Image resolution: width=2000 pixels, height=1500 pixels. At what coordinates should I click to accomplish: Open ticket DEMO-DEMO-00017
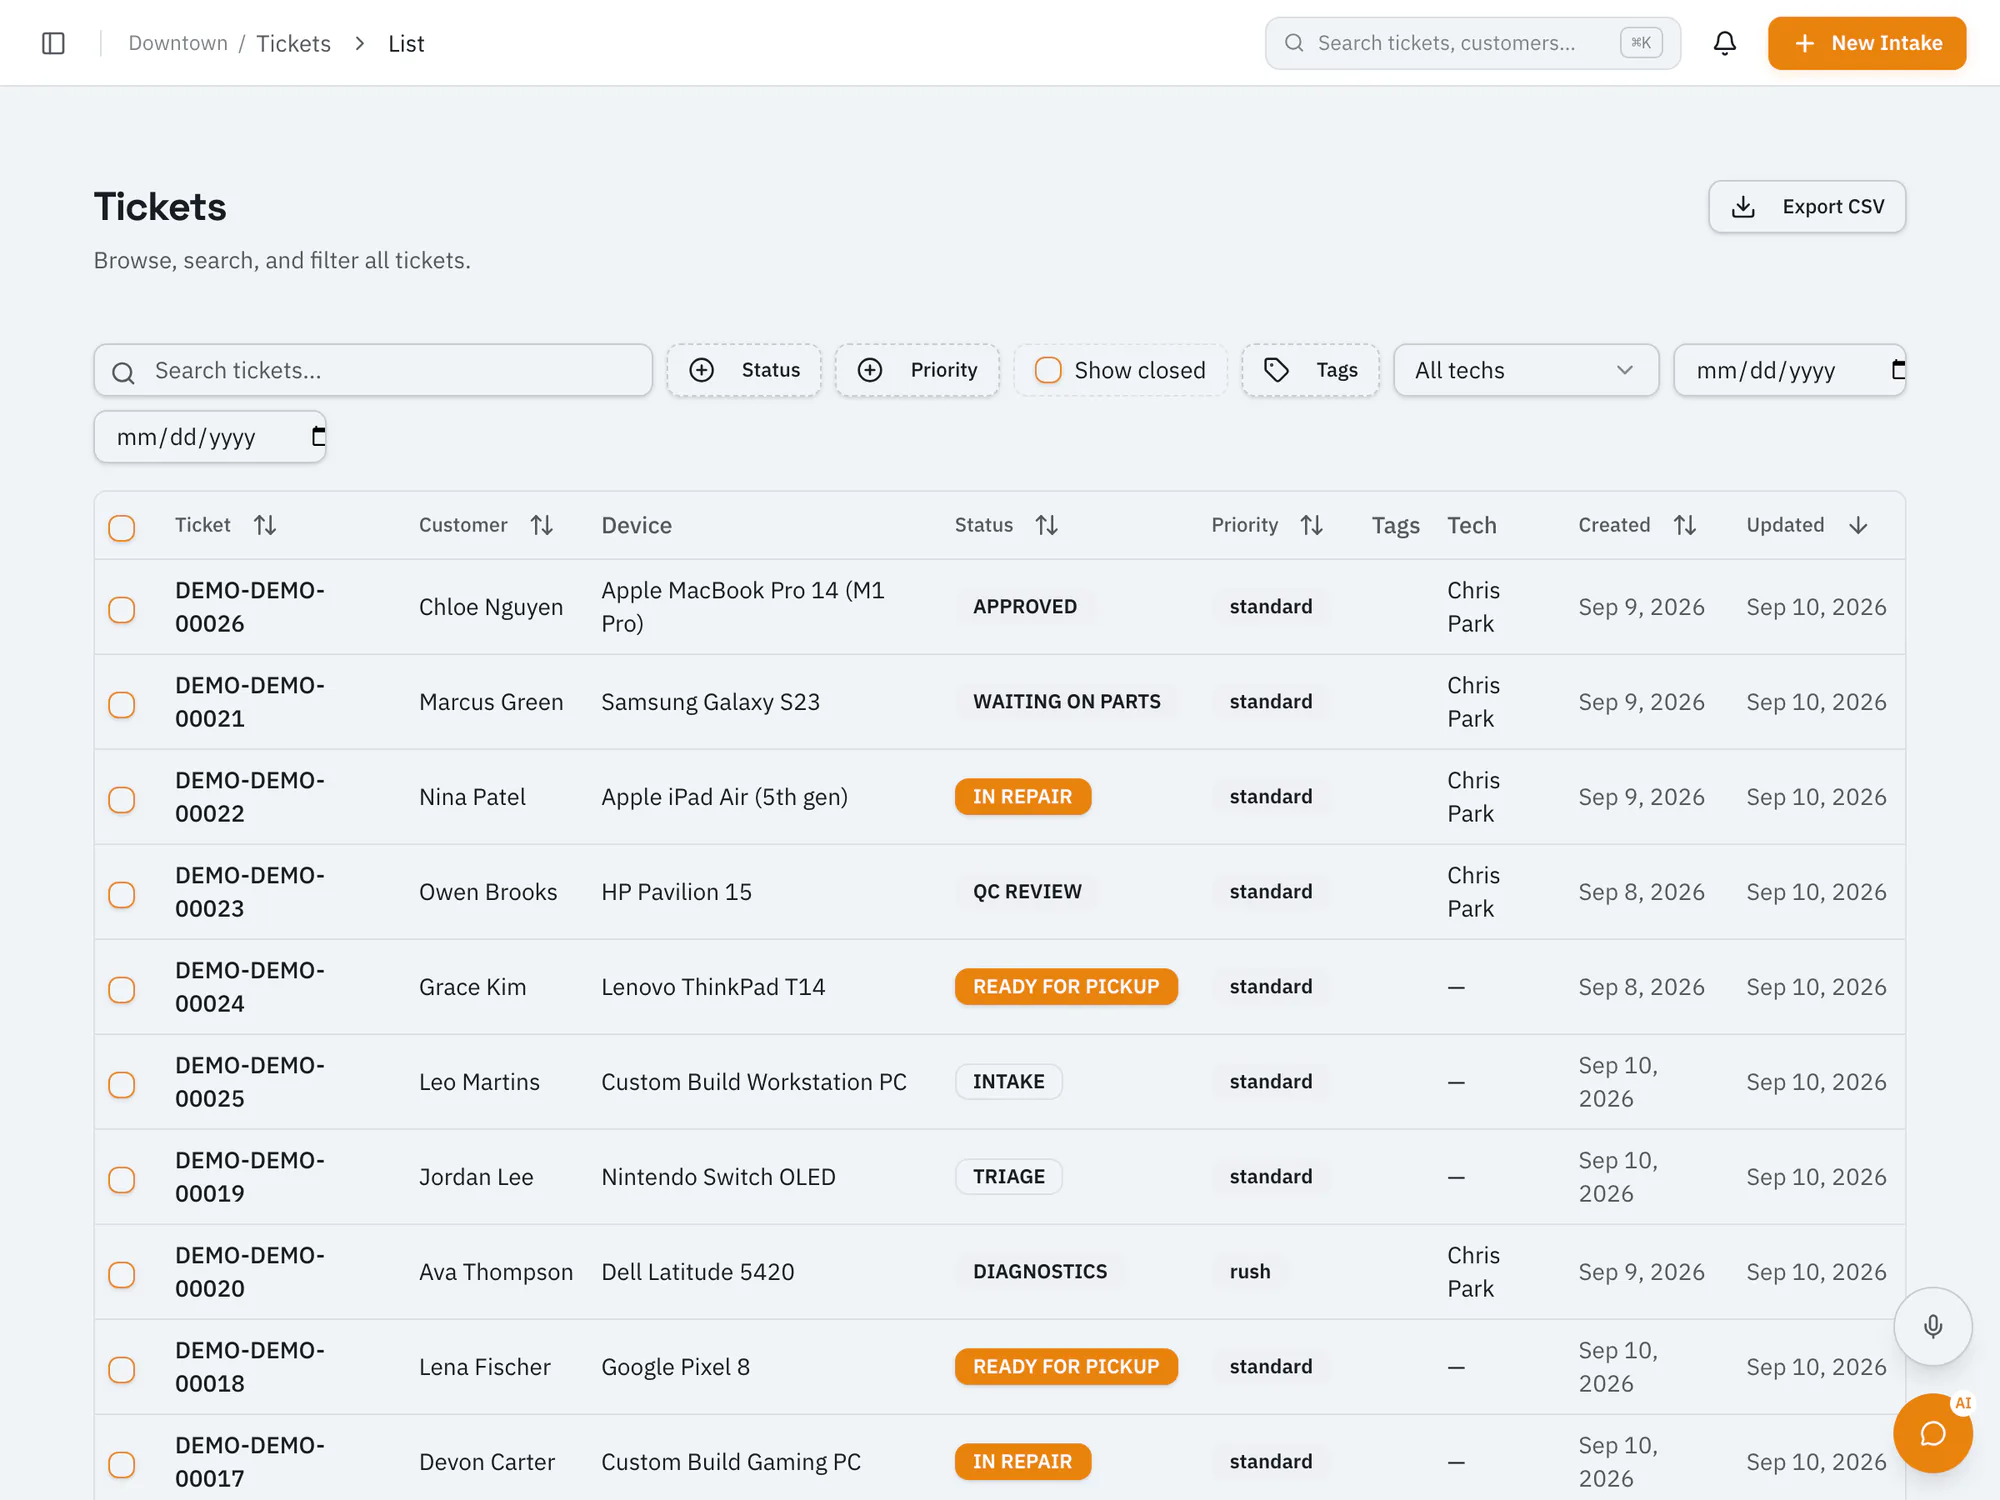click(x=250, y=1462)
